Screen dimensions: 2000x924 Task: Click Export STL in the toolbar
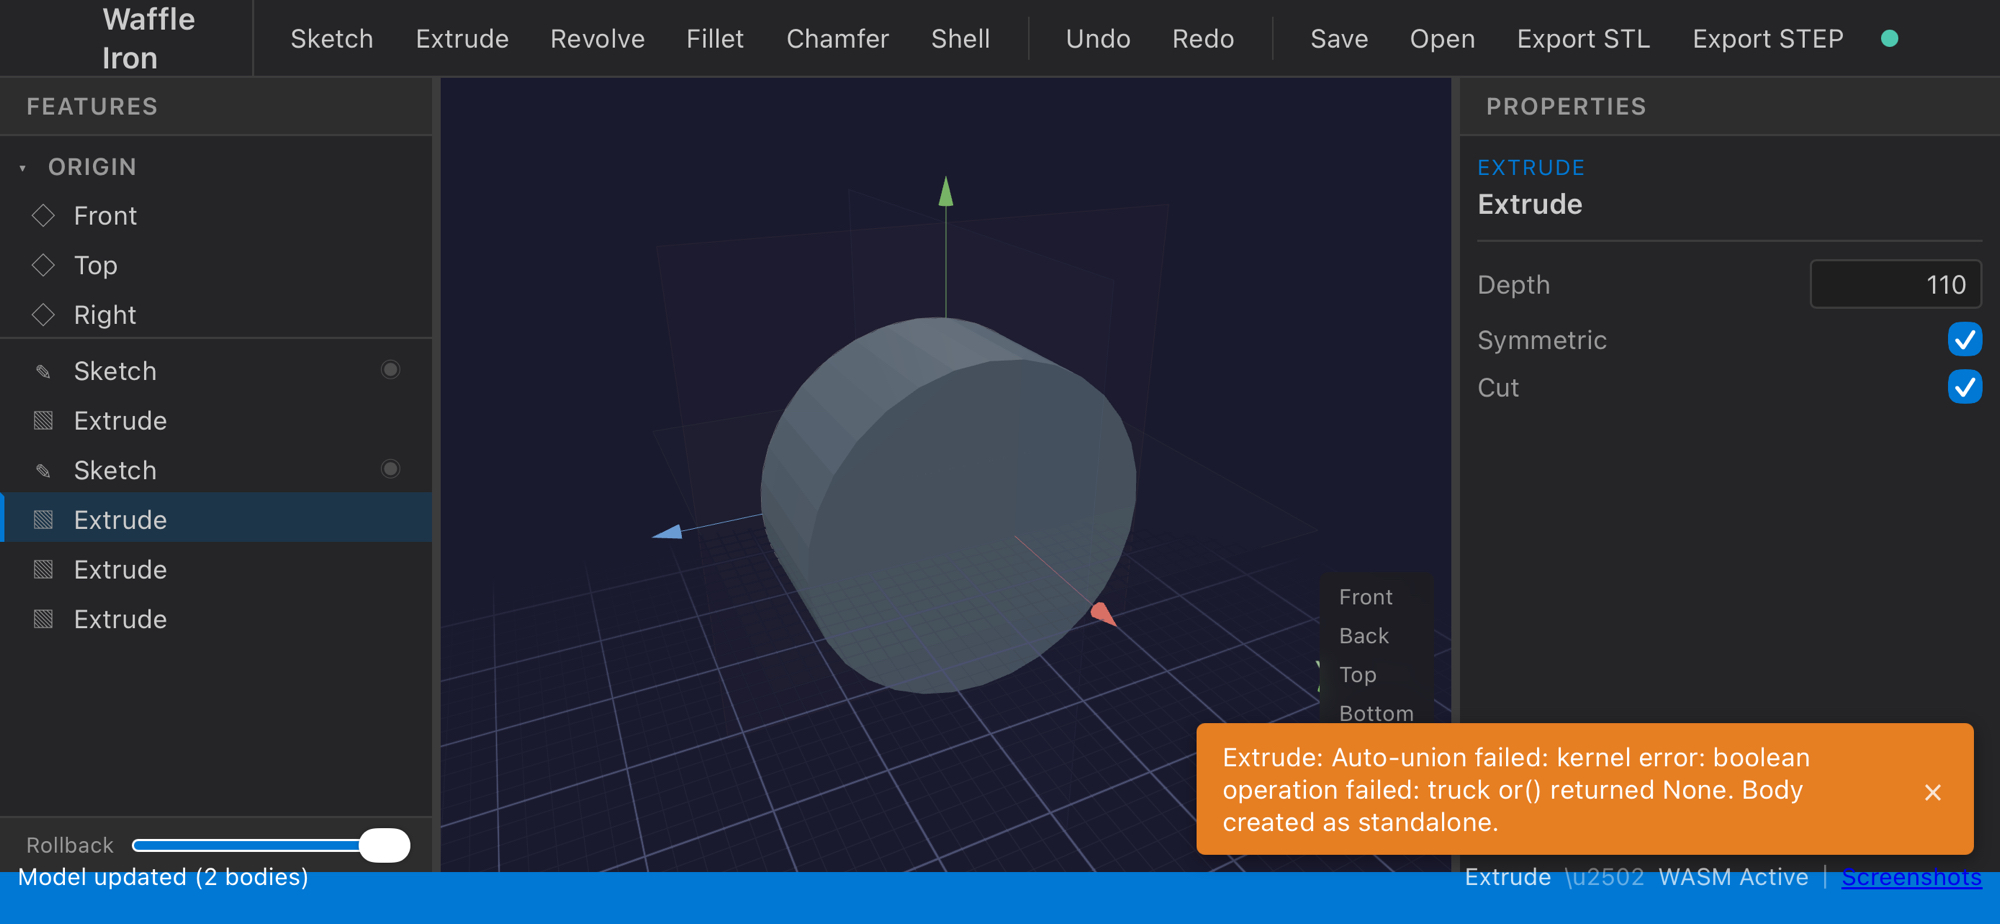(x=1583, y=39)
